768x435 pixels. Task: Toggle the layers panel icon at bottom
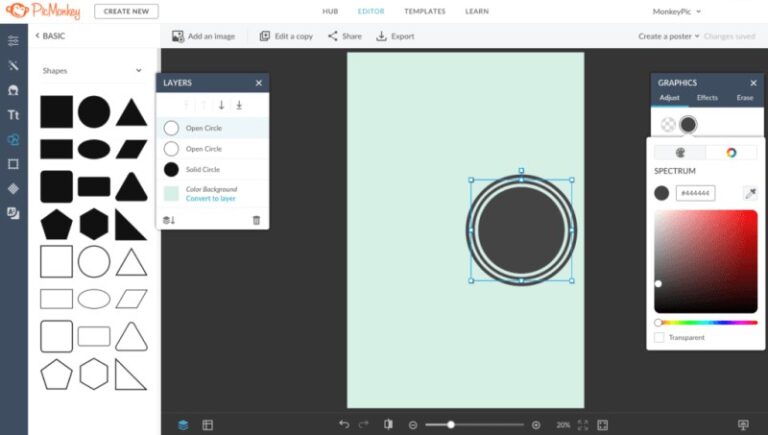point(183,425)
